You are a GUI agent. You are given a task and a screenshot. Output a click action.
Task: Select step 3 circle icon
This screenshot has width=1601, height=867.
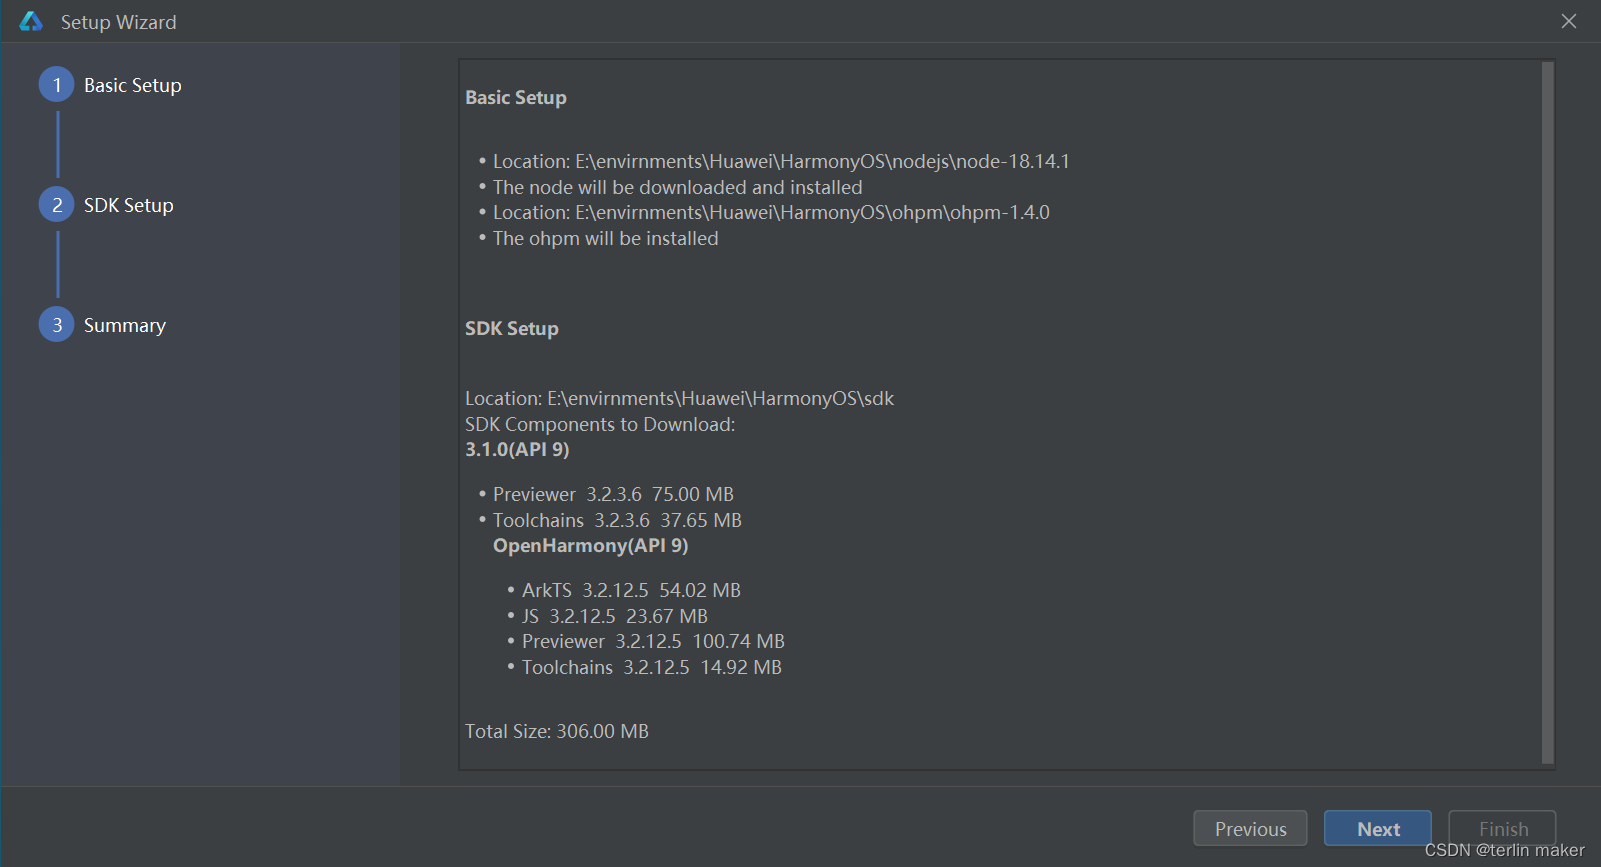tap(57, 325)
